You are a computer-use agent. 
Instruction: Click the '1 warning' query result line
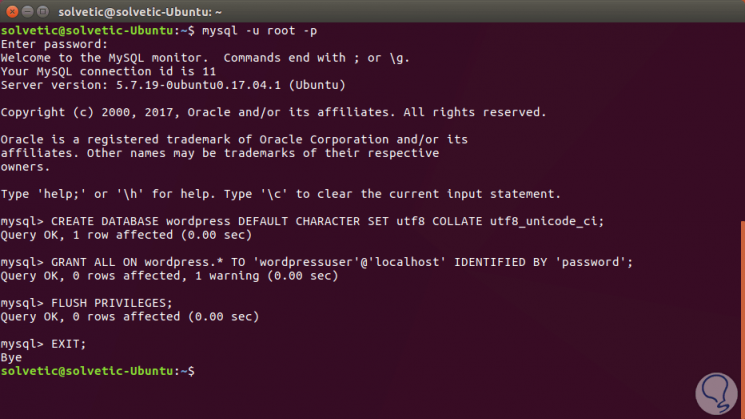[169, 275]
